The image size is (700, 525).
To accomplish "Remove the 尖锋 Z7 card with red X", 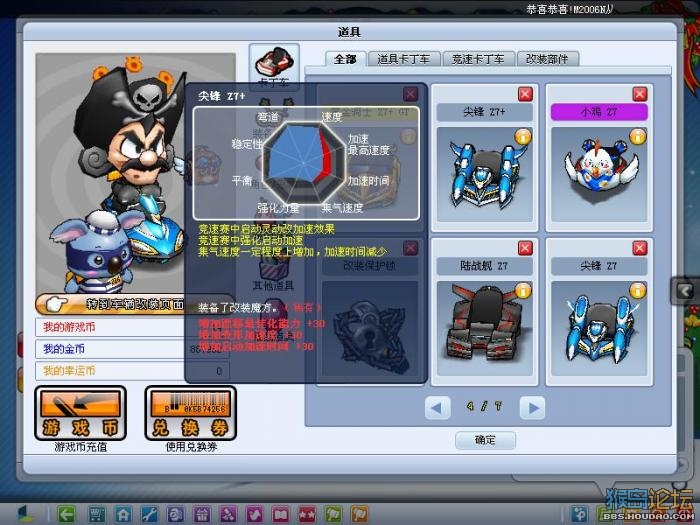I will (x=640, y=248).
